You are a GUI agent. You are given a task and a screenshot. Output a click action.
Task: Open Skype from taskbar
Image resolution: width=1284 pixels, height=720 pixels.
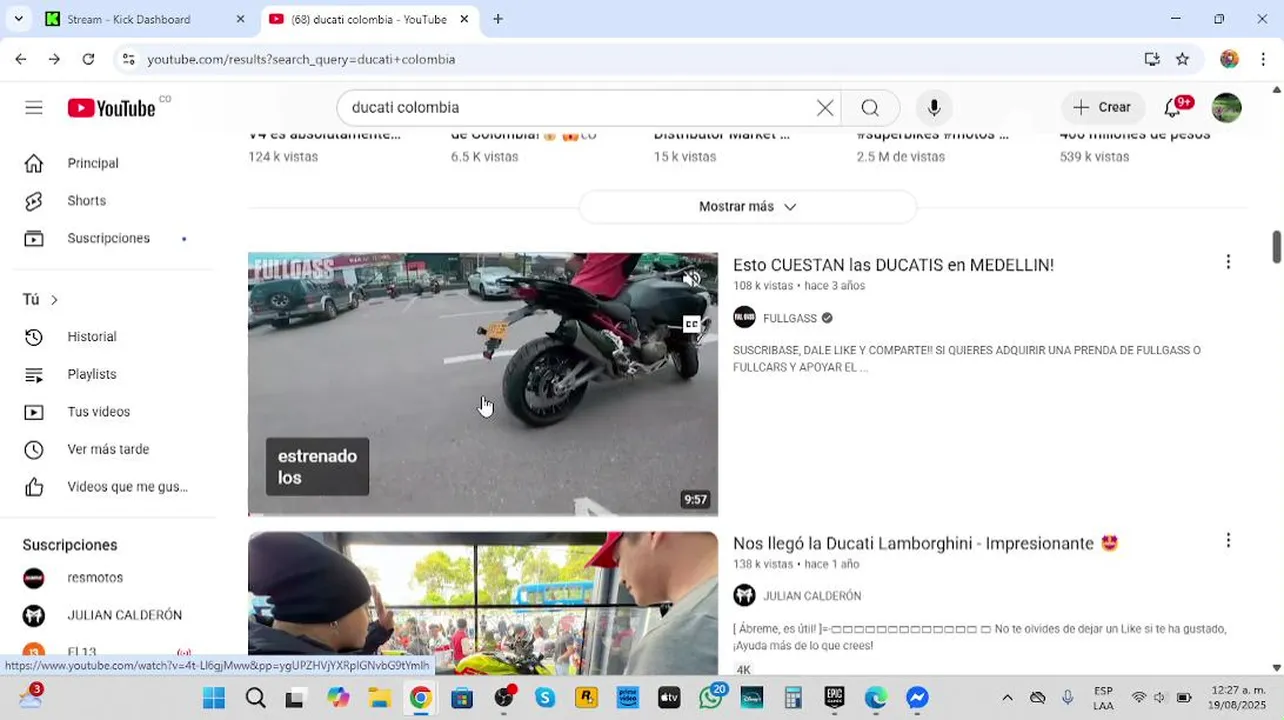pyautogui.click(x=545, y=698)
